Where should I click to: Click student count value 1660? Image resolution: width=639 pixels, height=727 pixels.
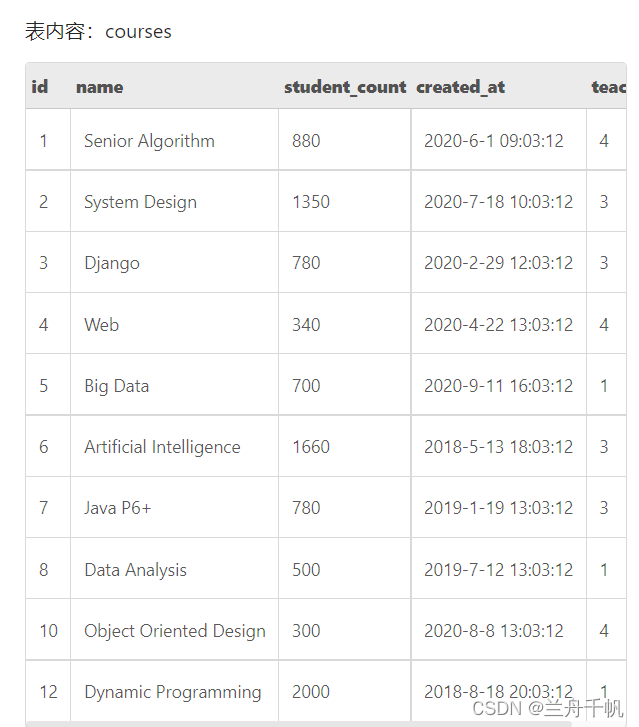(x=311, y=447)
